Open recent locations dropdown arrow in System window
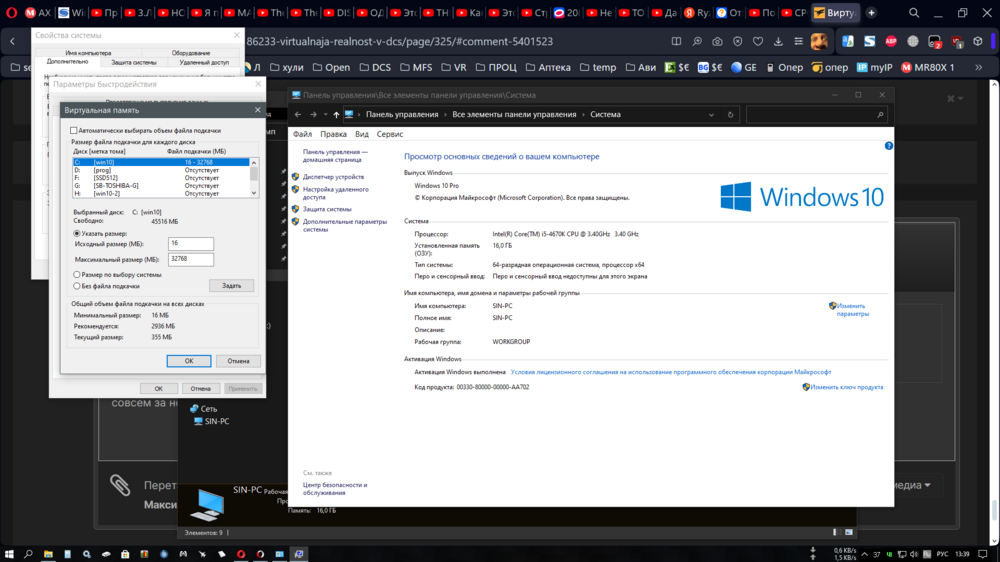This screenshot has height=562, width=1000. click(325, 115)
